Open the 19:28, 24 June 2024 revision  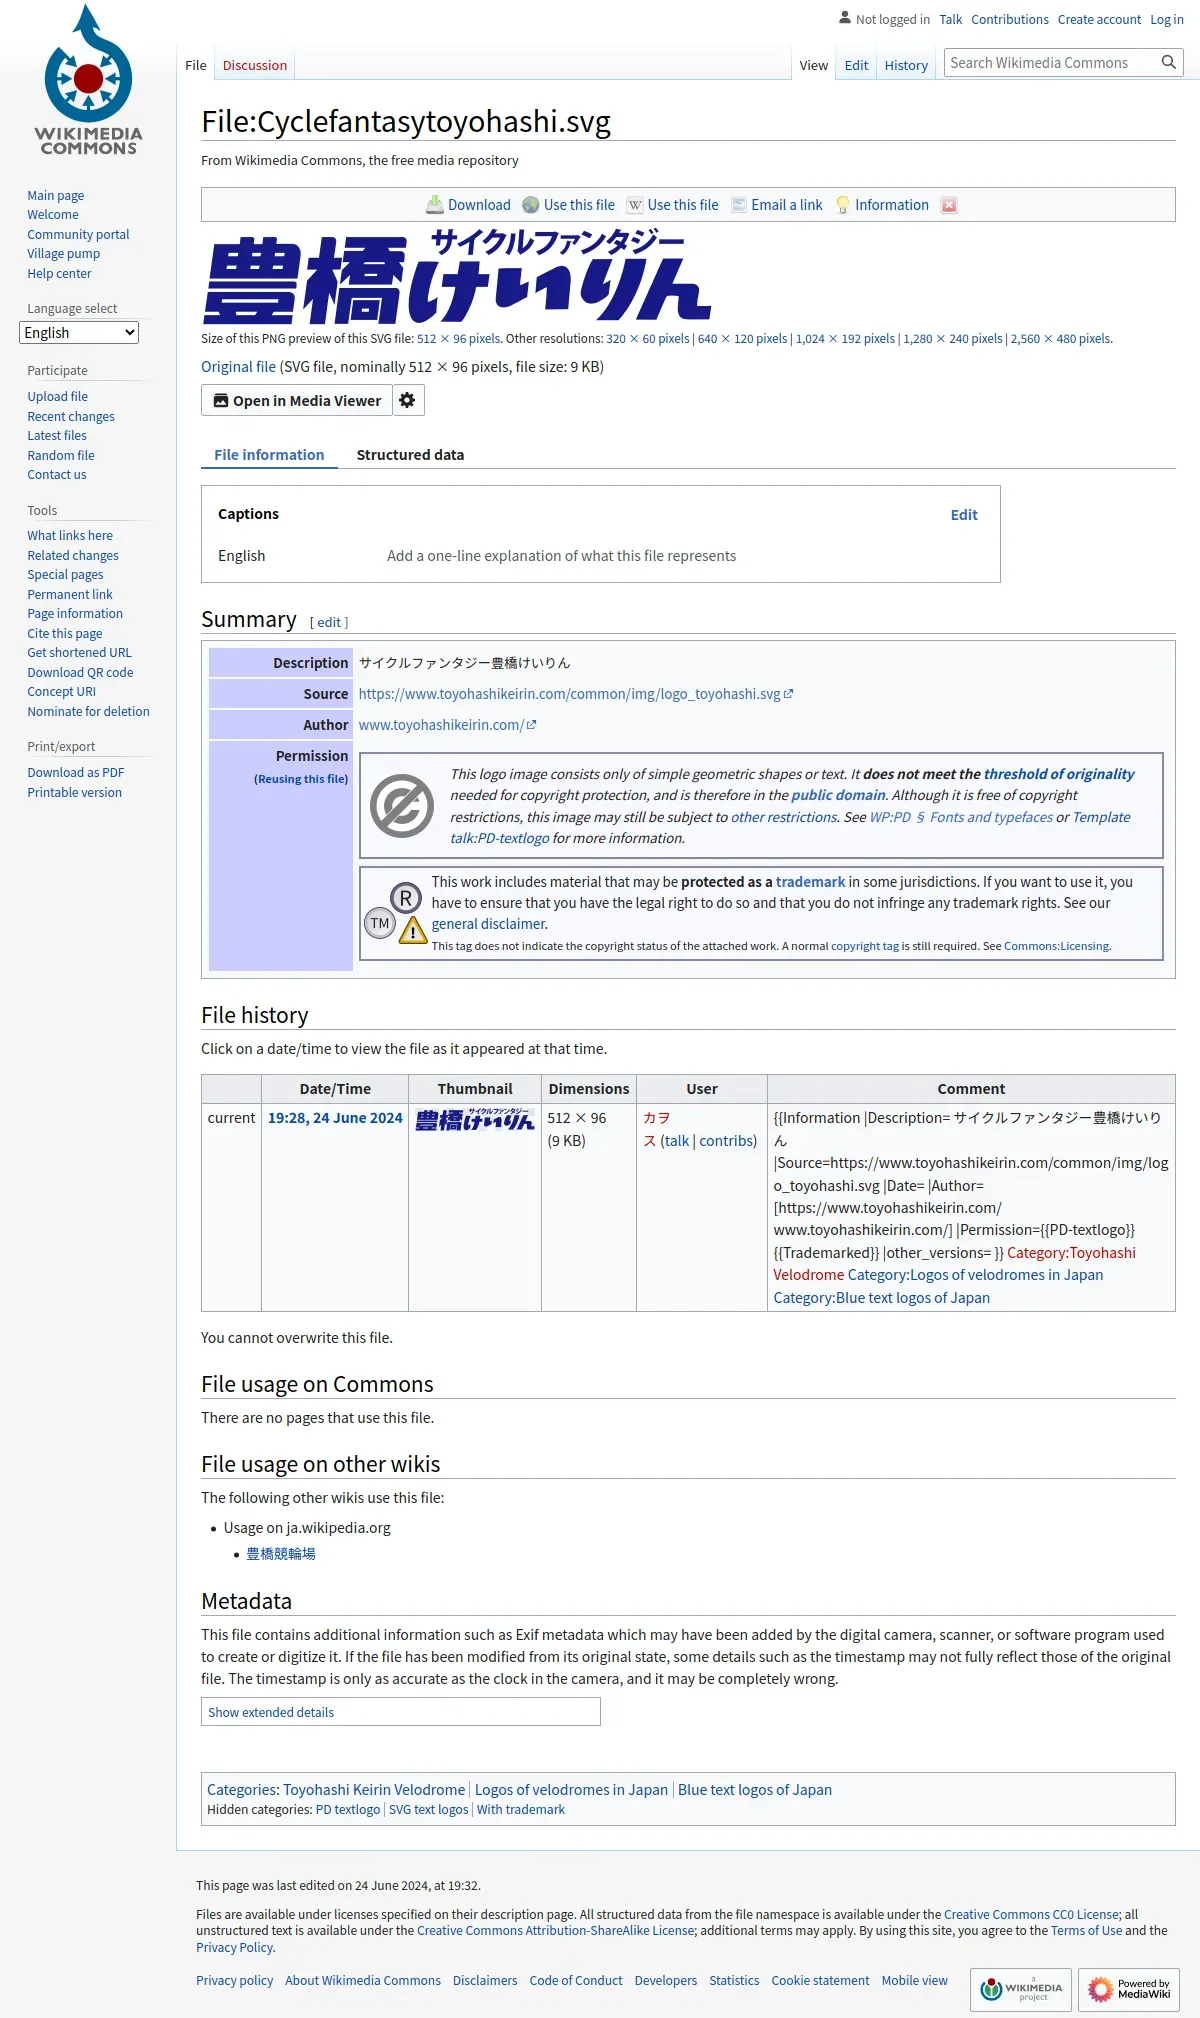(335, 1118)
